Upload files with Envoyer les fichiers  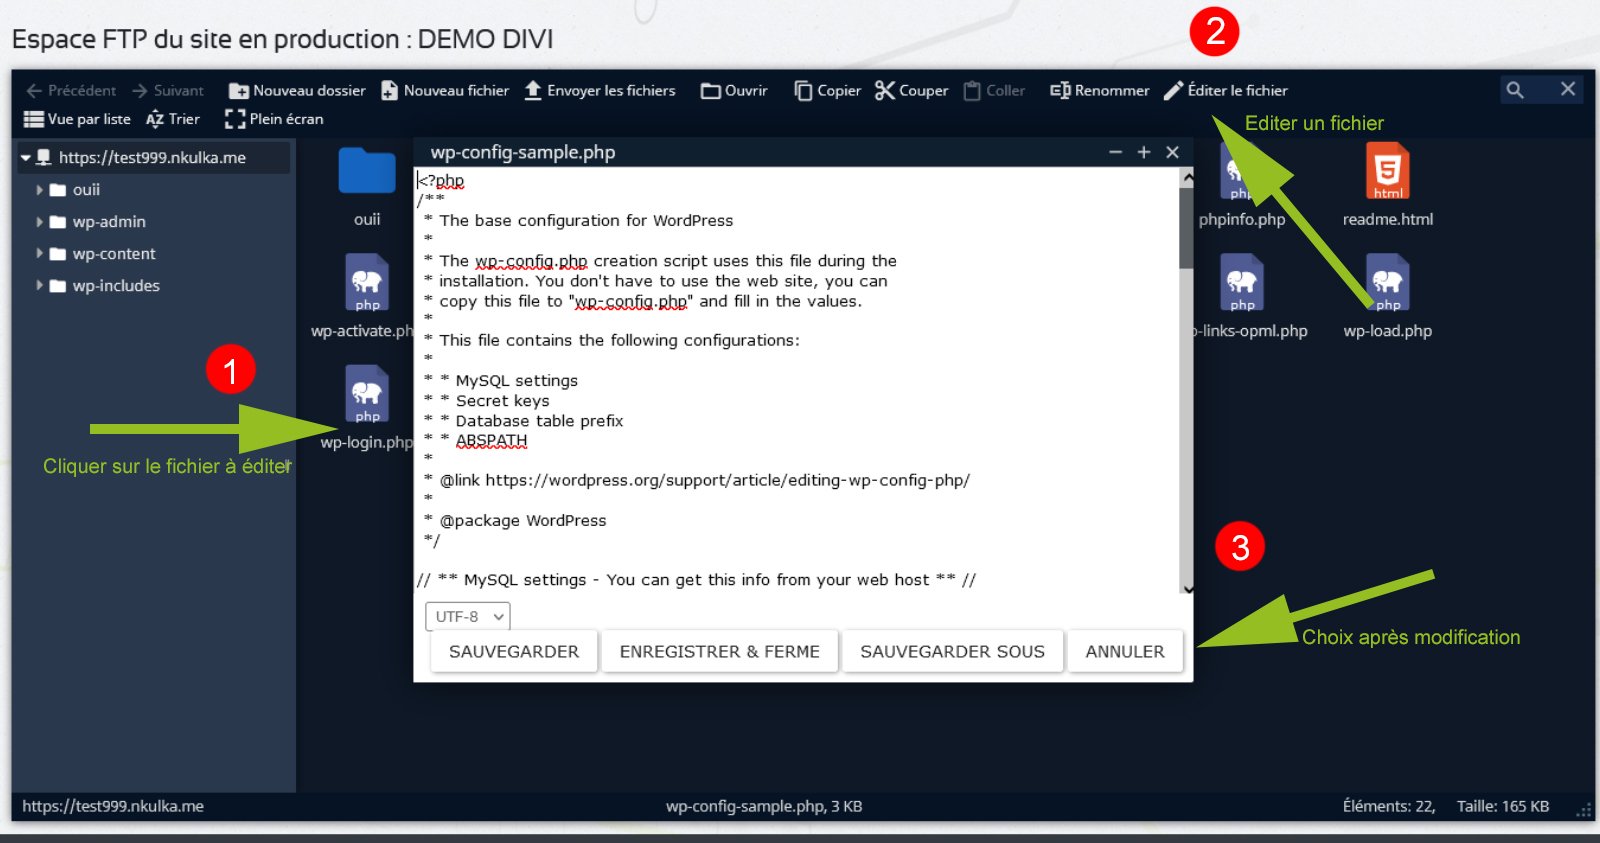[x=600, y=90]
